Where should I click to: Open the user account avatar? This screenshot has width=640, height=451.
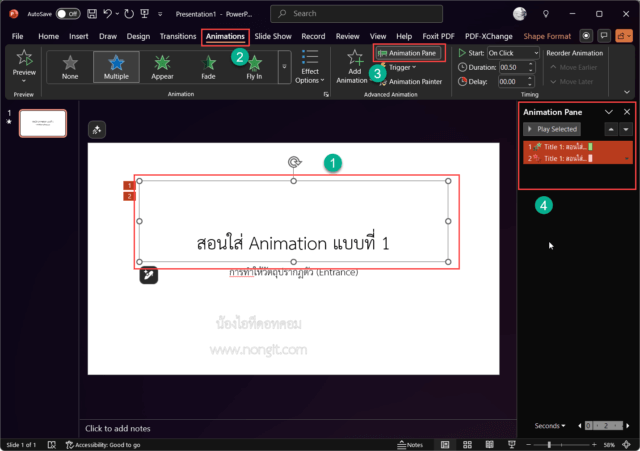520,14
